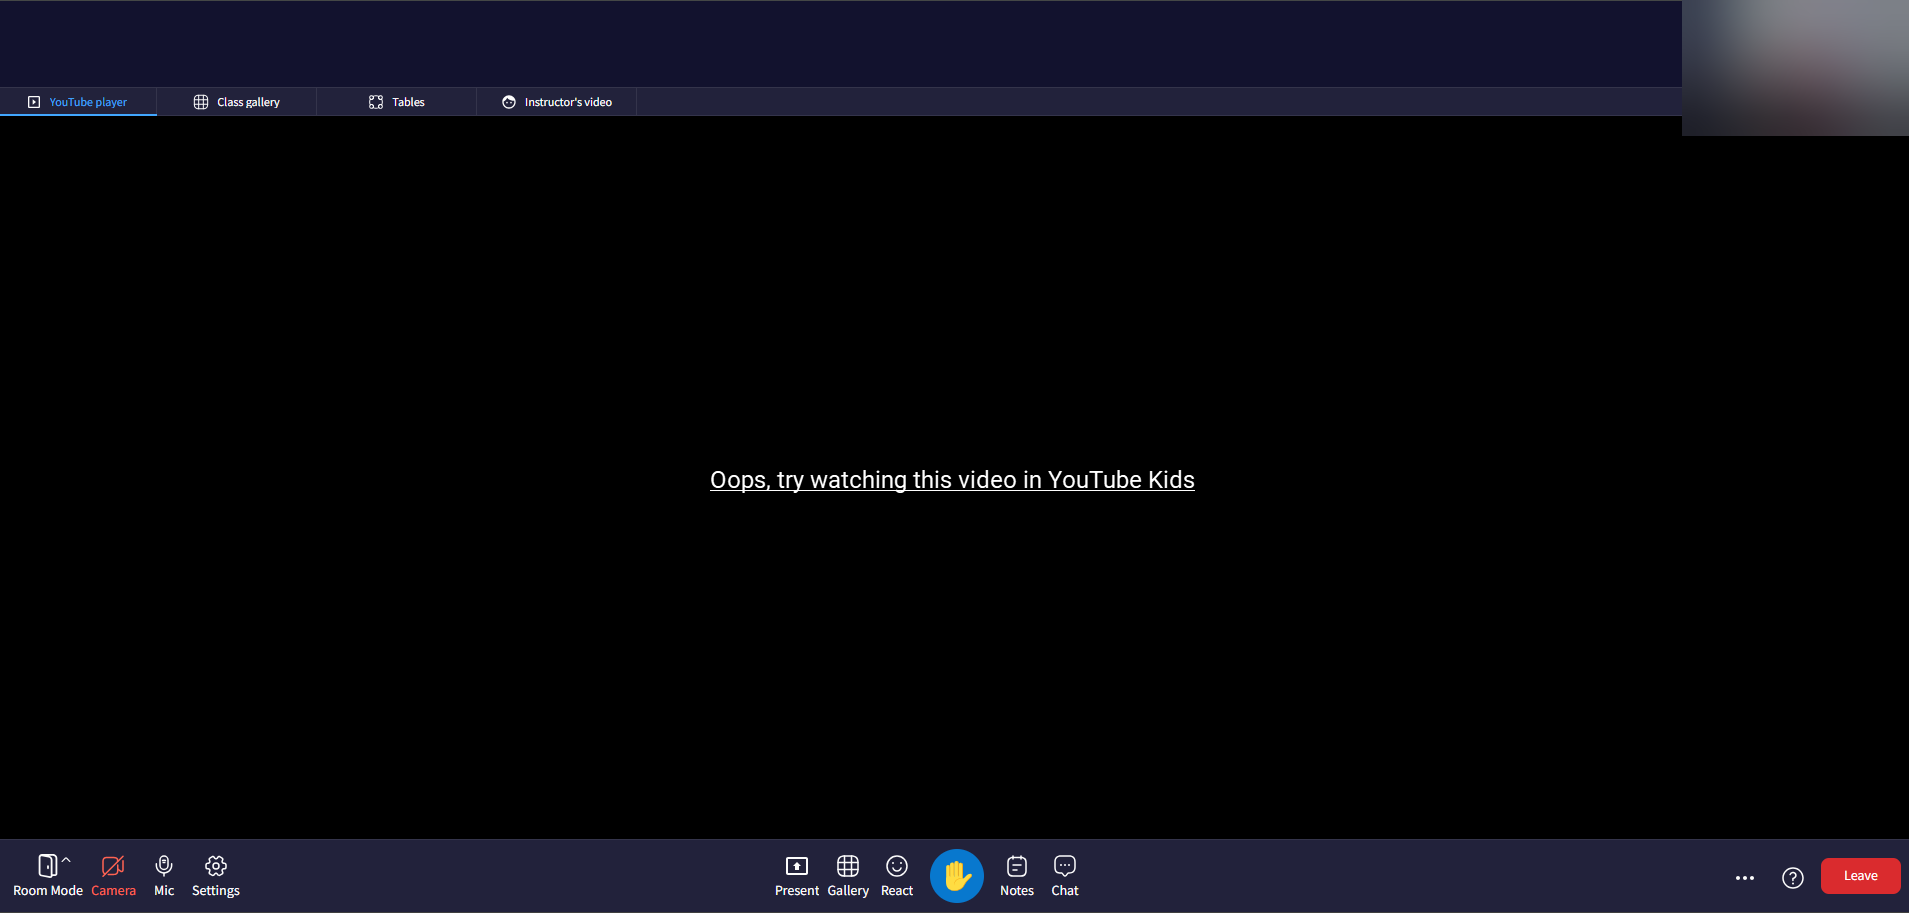Open the Room Mode options

pyautogui.click(x=47, y=876)
